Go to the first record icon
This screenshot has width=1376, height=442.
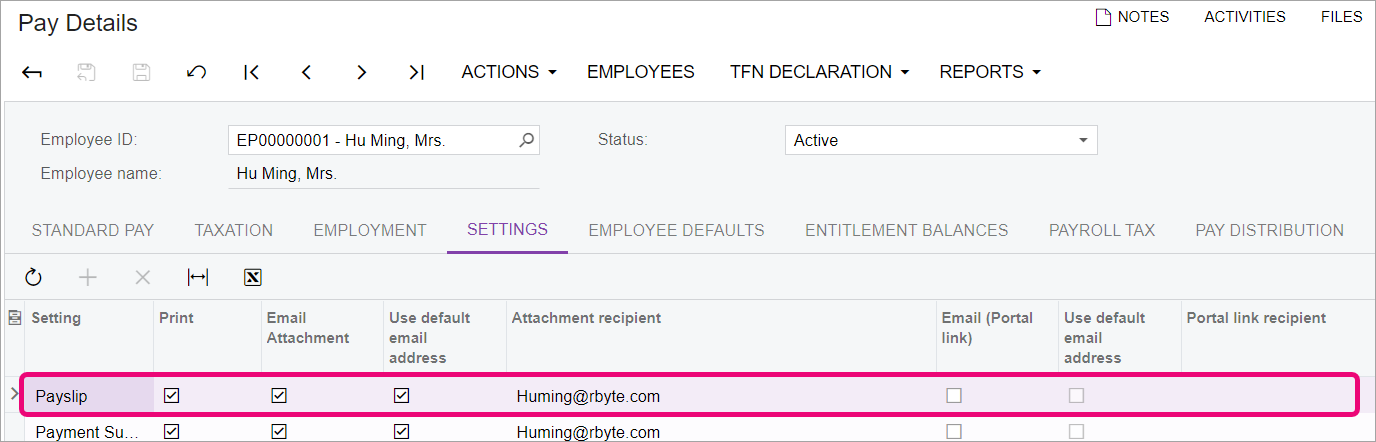point(252,72)
